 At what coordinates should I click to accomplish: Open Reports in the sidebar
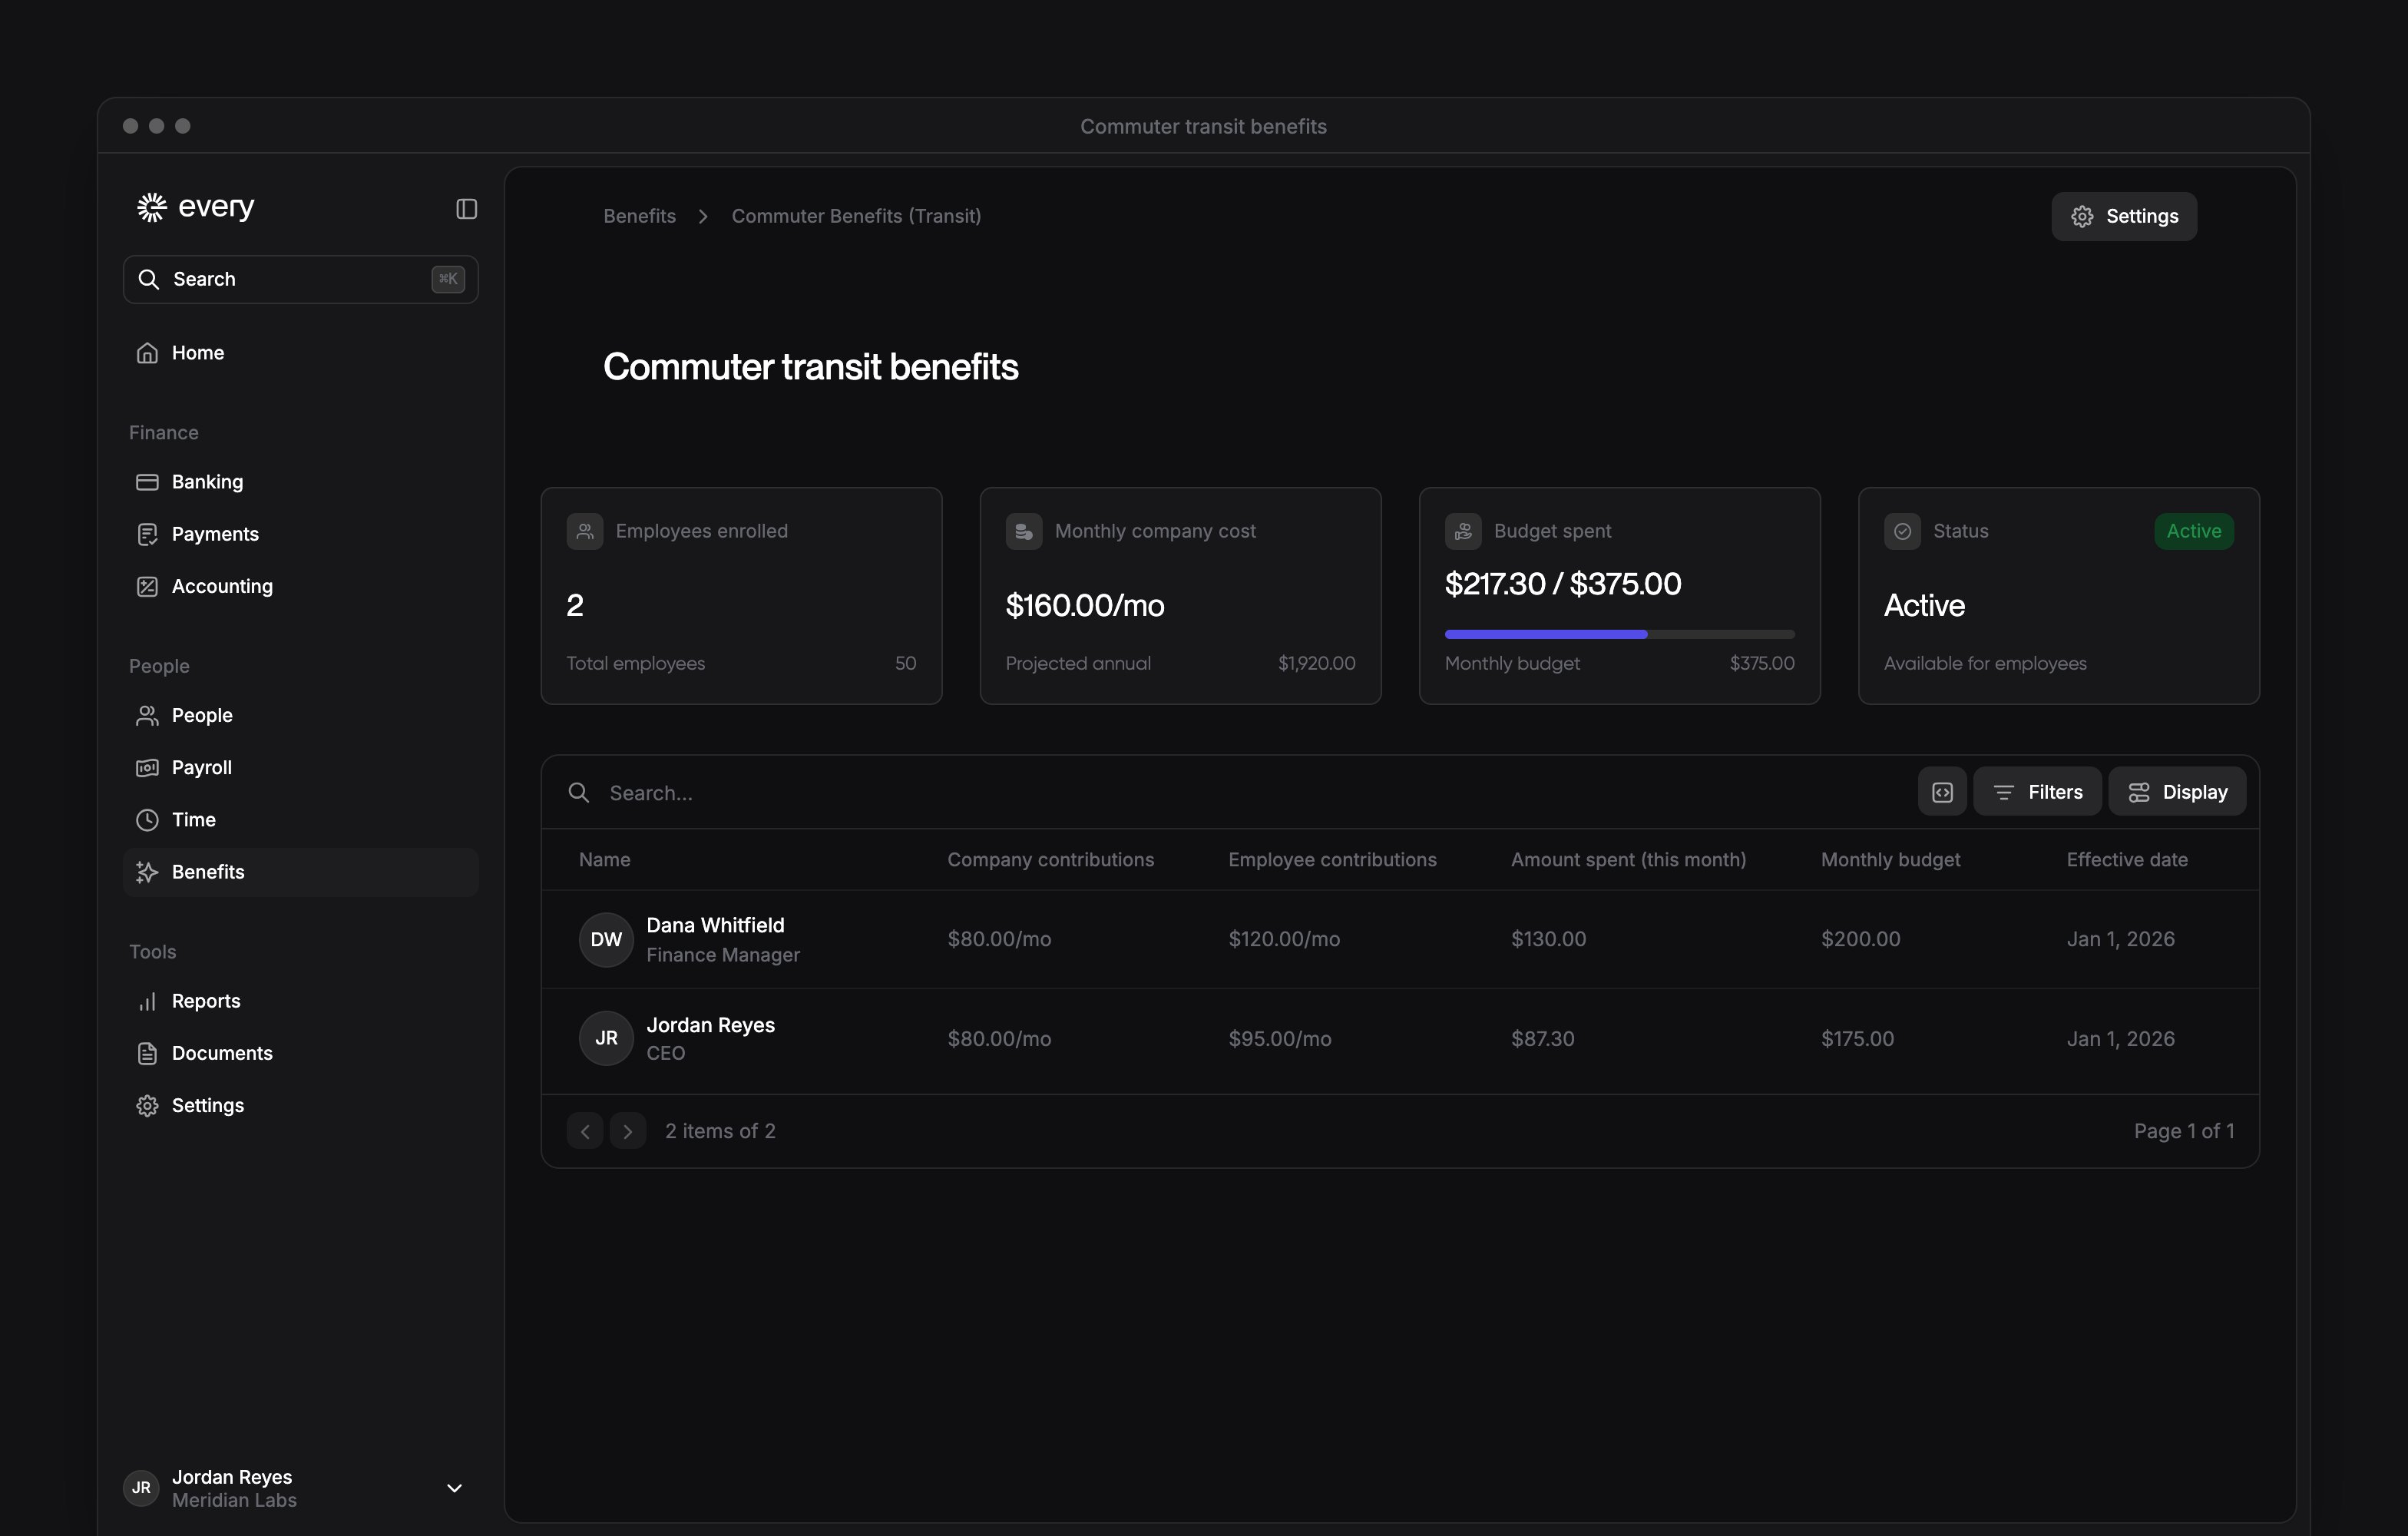(300, 1001)
